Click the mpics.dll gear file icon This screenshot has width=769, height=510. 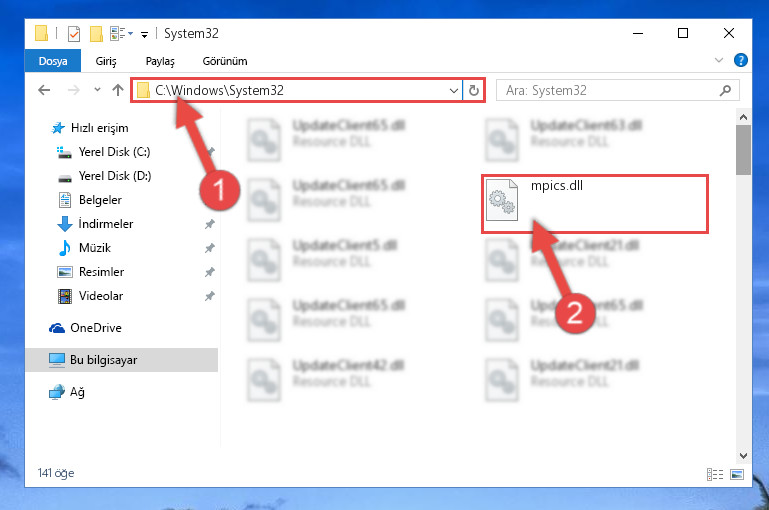pyautogui.click(x=502, y=200)
